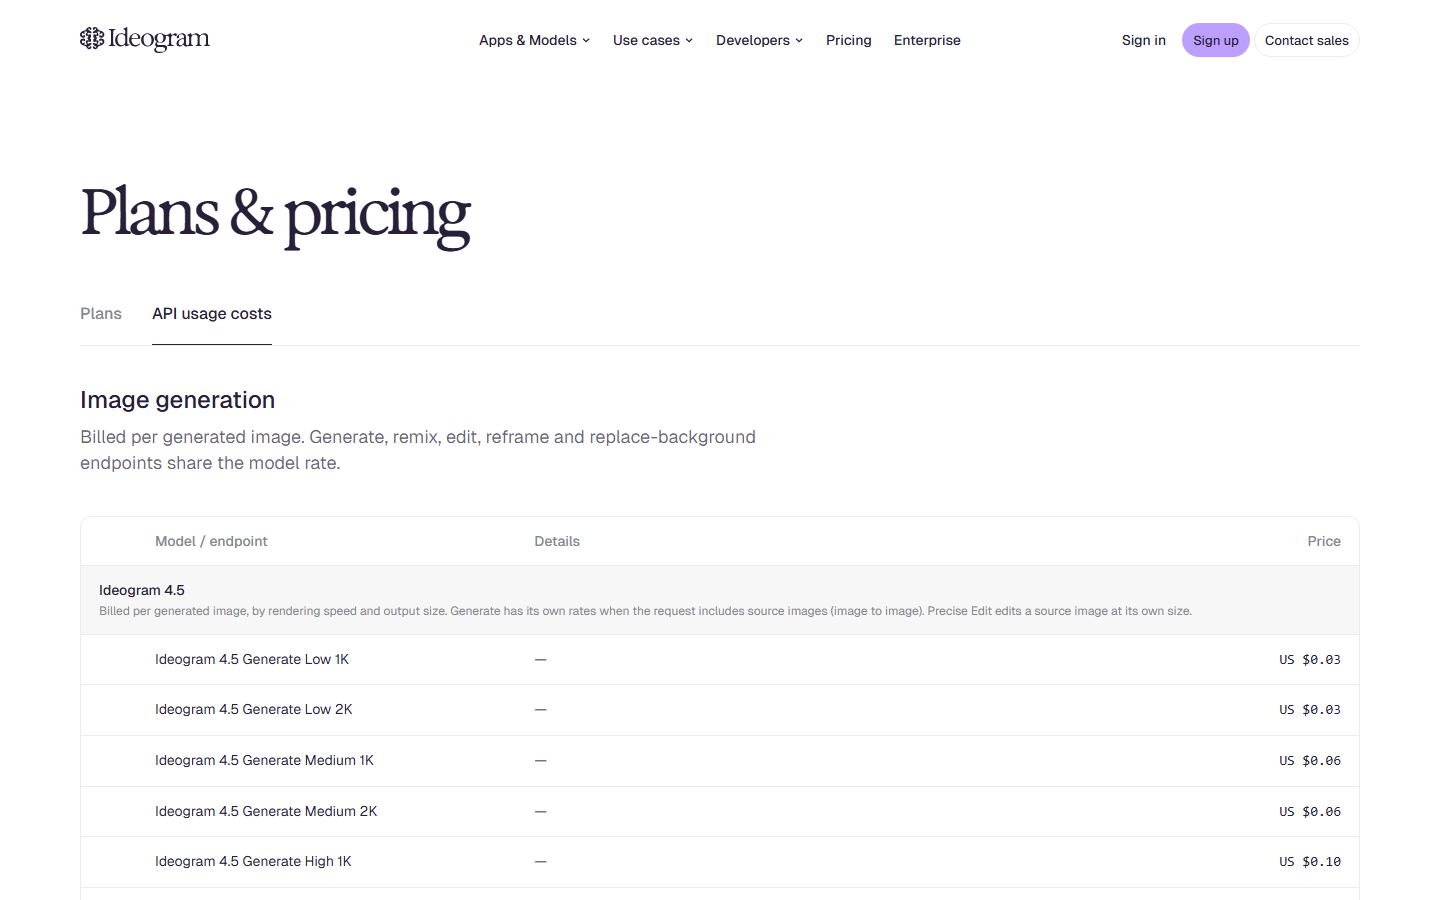Click the Ideogram logo icon
Viewport: 1440px width, 900px height.
click(92, 39)
